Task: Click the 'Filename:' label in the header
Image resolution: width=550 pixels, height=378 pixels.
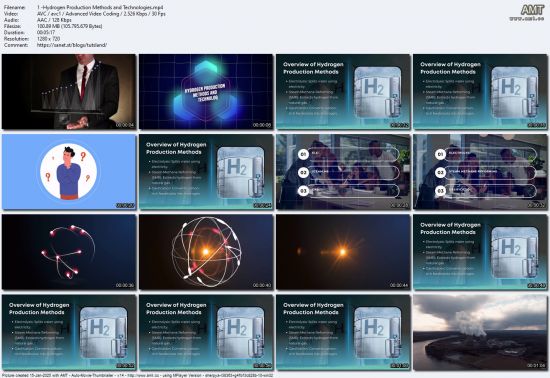Action: [14, 7]
